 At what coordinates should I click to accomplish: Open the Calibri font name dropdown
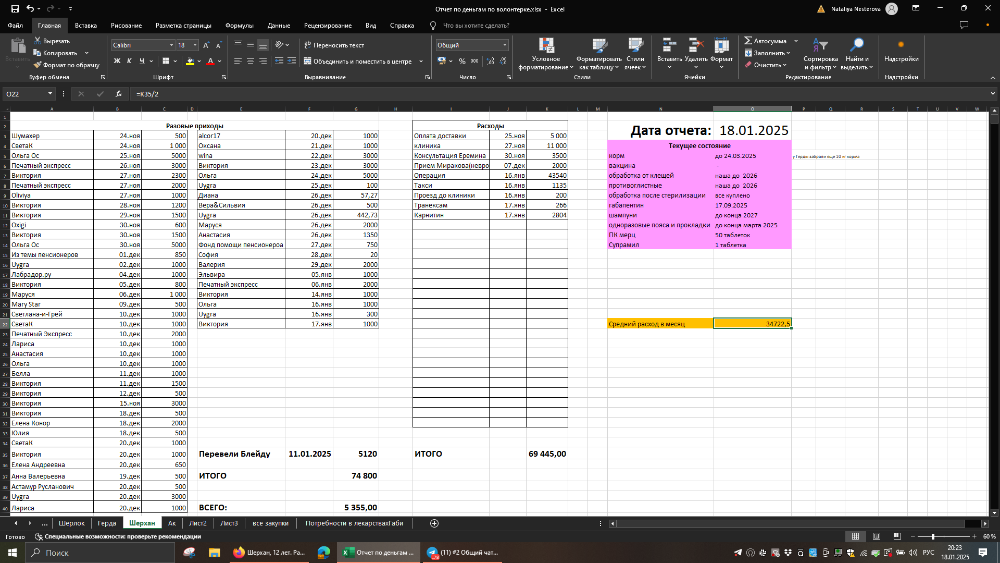(x=170, y=45)
